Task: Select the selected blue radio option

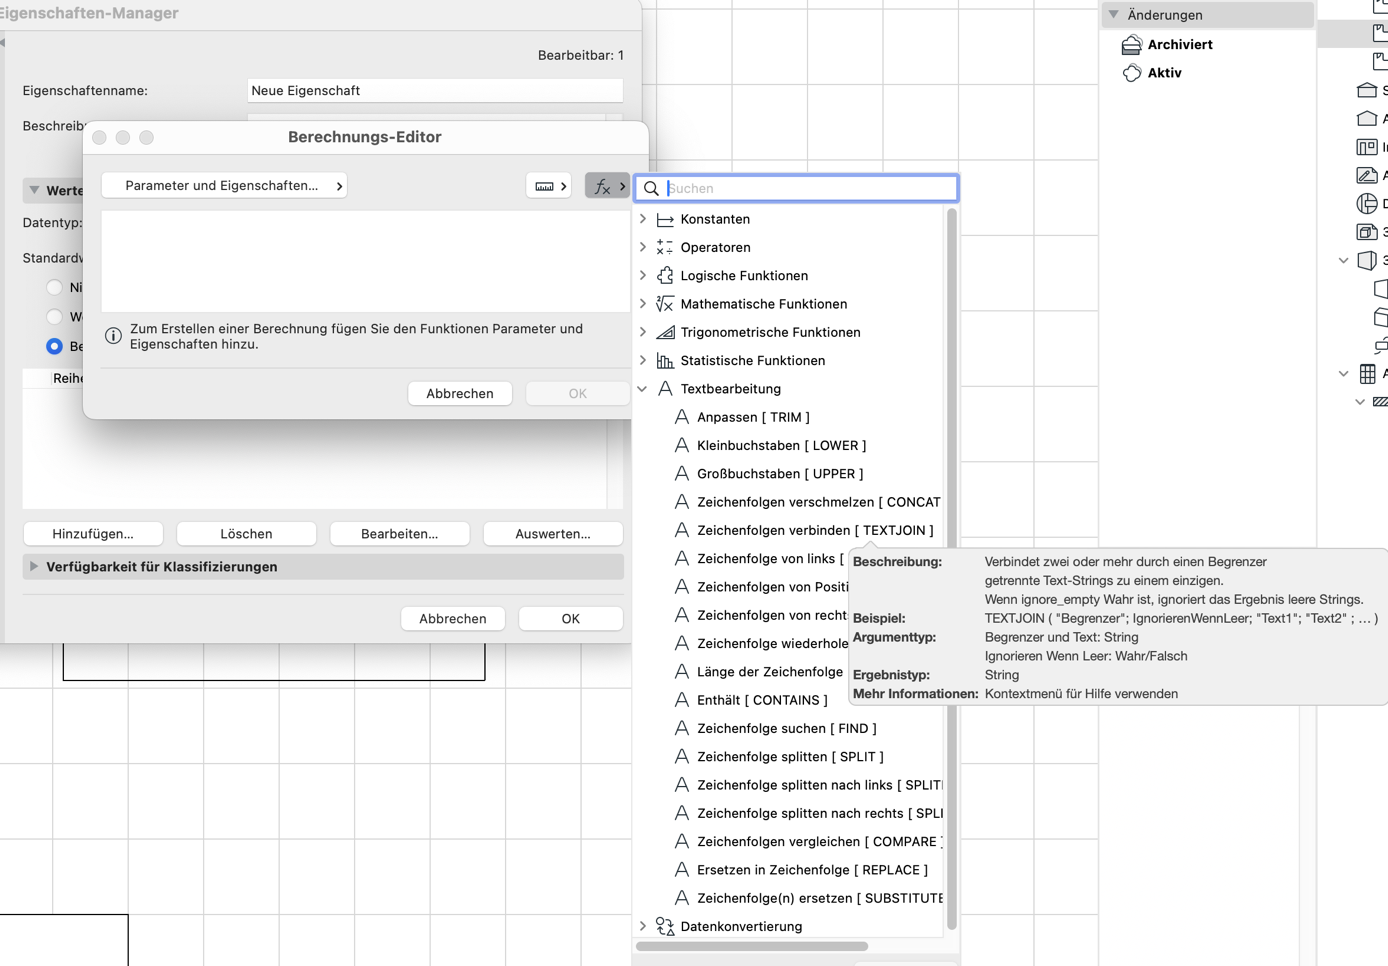Action: click(54, 346)
